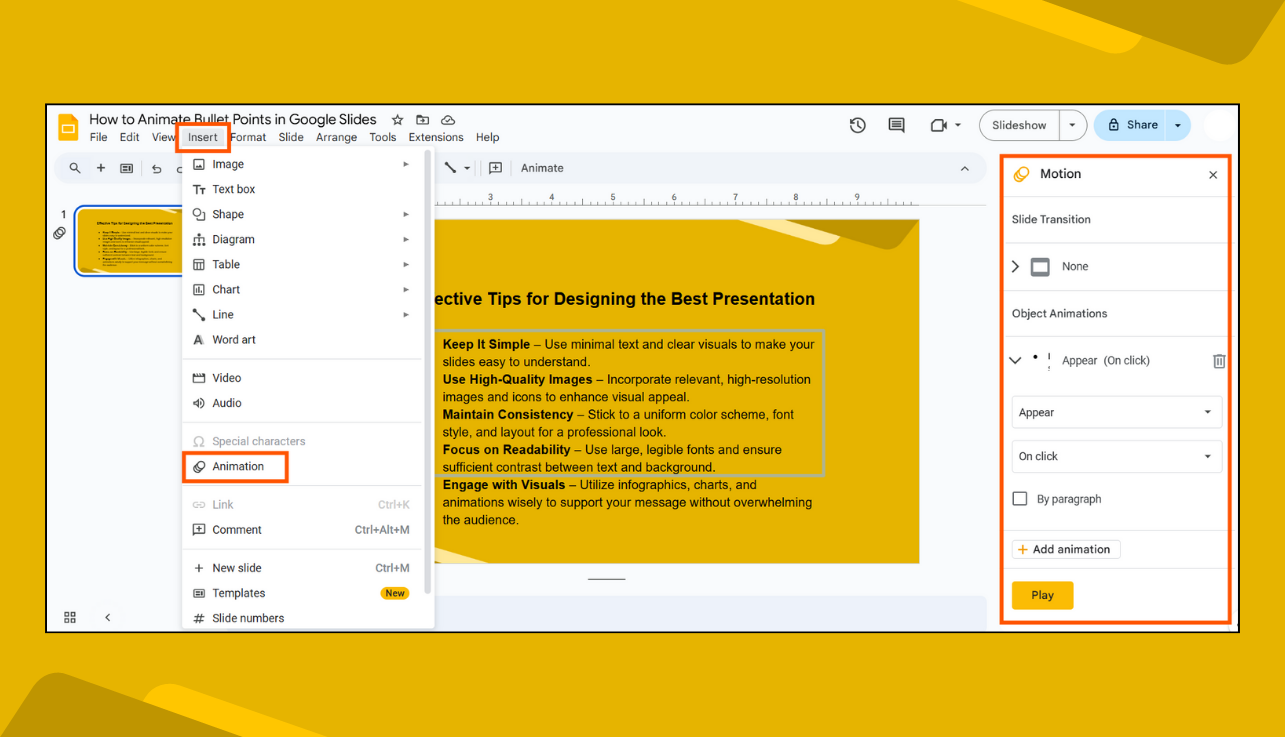Star the presentation

(x=396, y=119)
